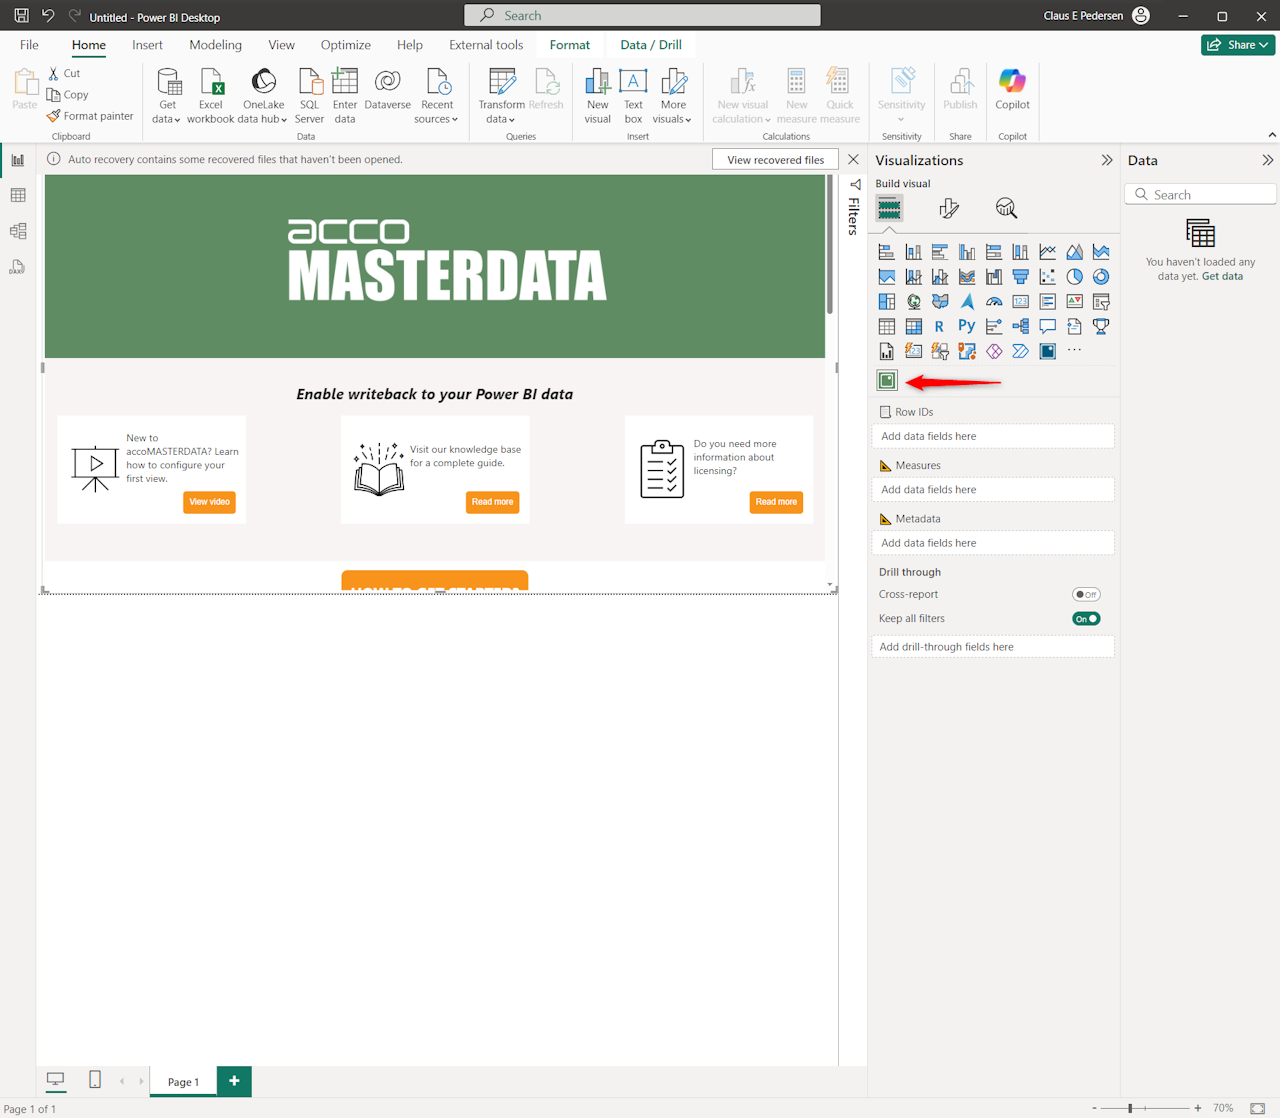Open the Analytics magnifier pane icon

(x=1006, y=208)
